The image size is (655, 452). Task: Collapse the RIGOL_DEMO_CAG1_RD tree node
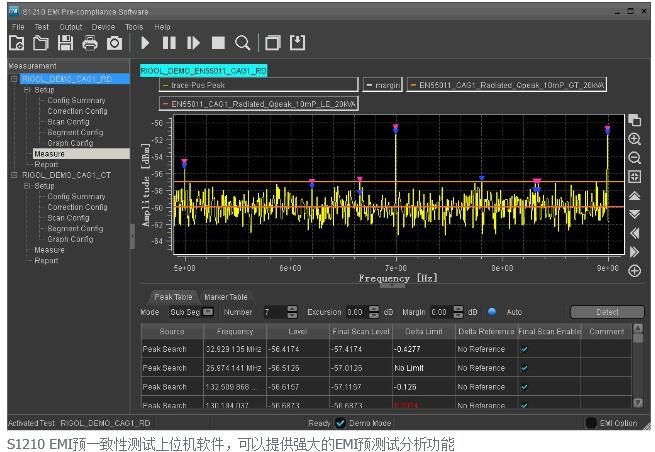pos(14,78)
